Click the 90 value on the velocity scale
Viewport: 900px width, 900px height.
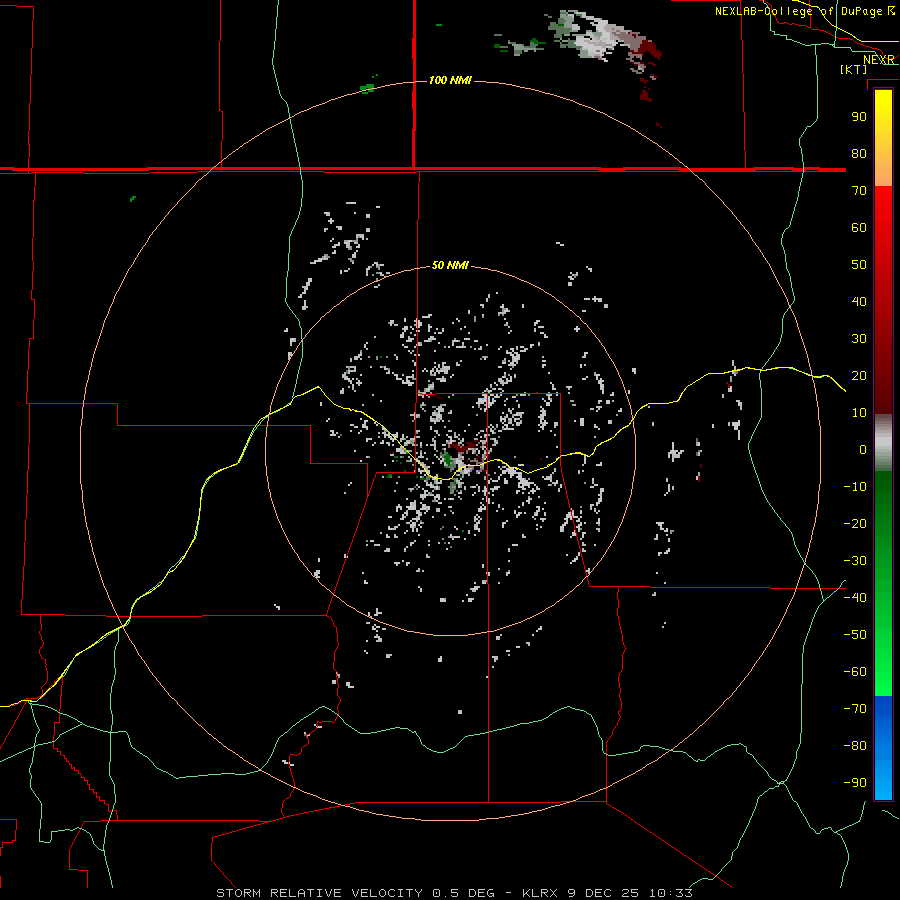pyautogui.click(x=859, y=117)
